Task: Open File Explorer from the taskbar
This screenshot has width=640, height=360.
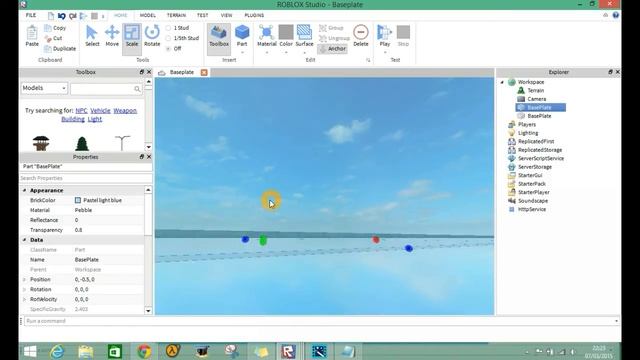Action: click(86, 351)
